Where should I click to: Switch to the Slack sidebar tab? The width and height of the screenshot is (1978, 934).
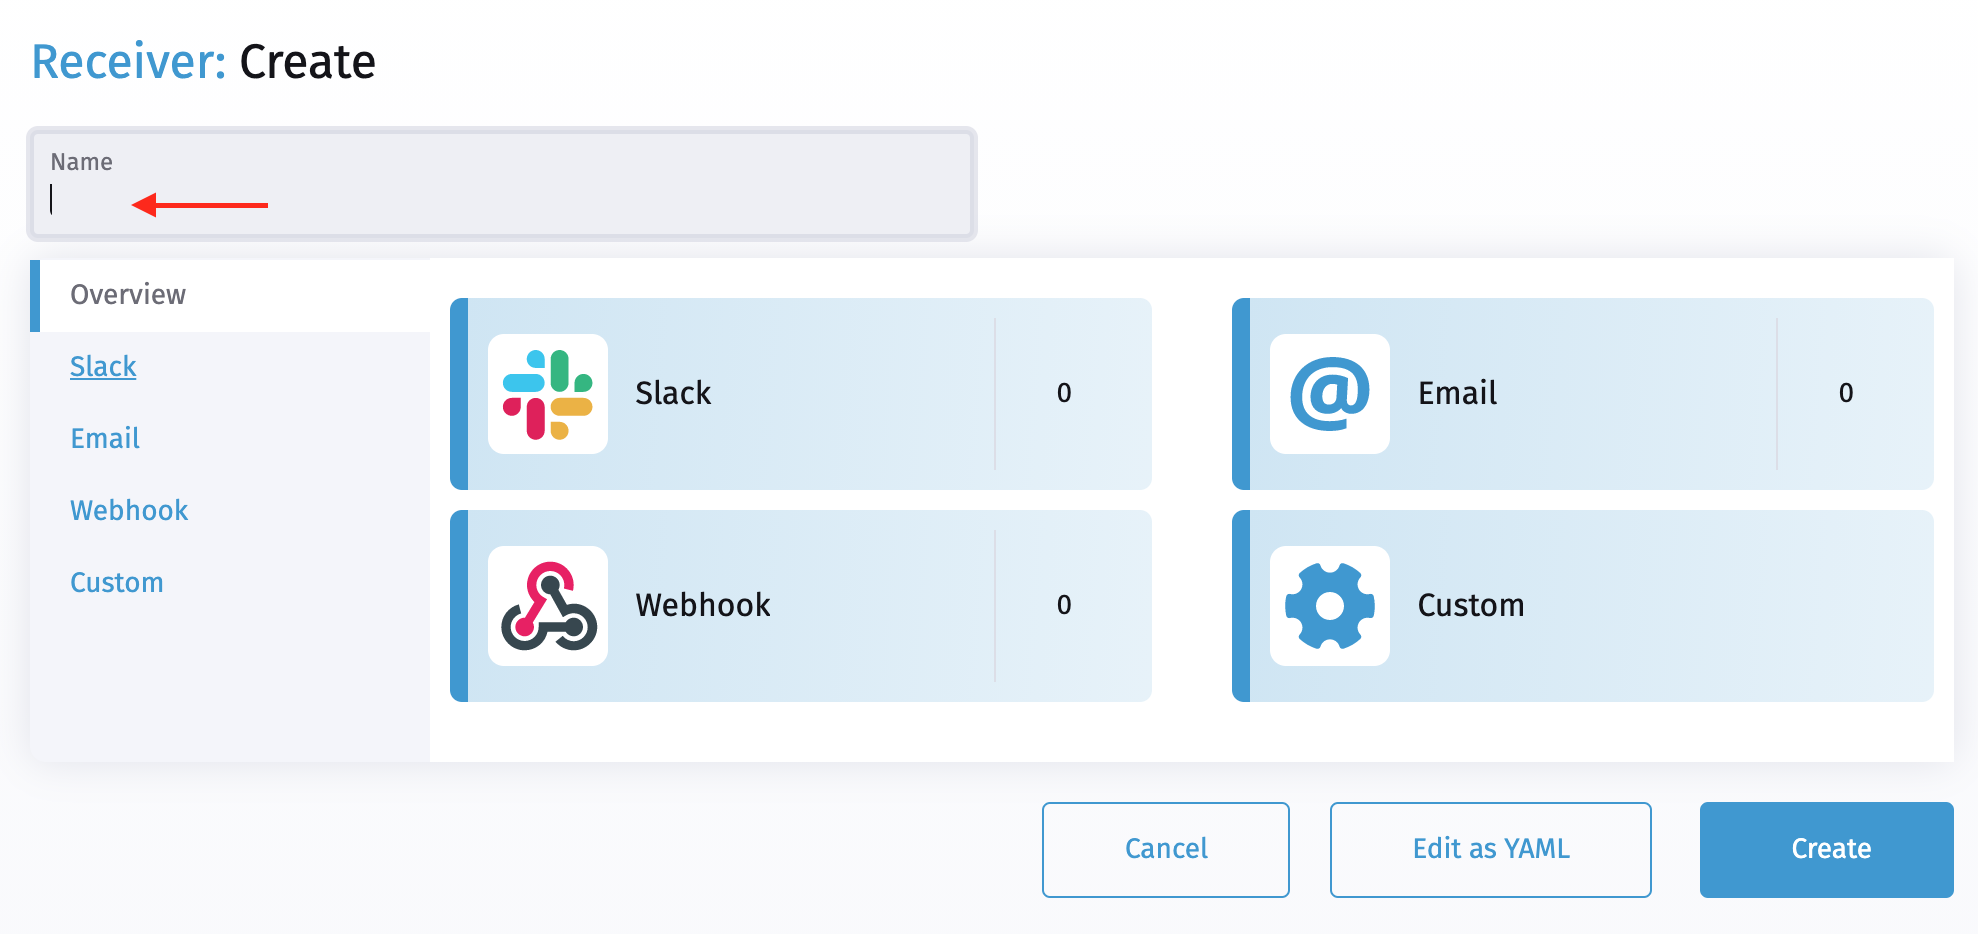click(102, 366)
